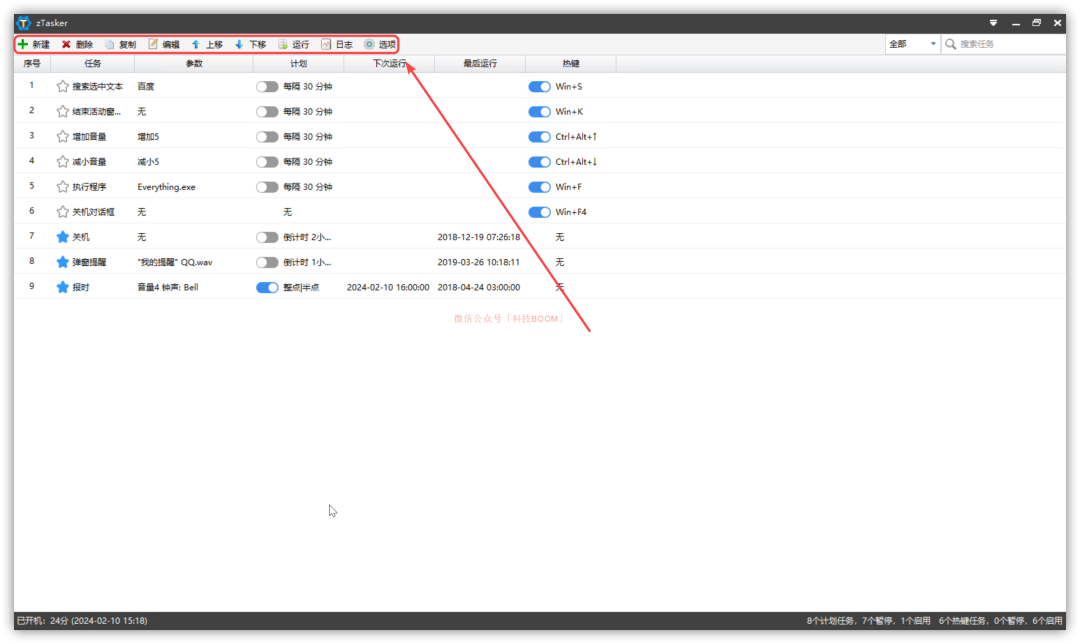Open 编辑 (Edit) from the toolbar
Image resolution: width=1080 pixels, height=644 pixels.
pos(153,44)
